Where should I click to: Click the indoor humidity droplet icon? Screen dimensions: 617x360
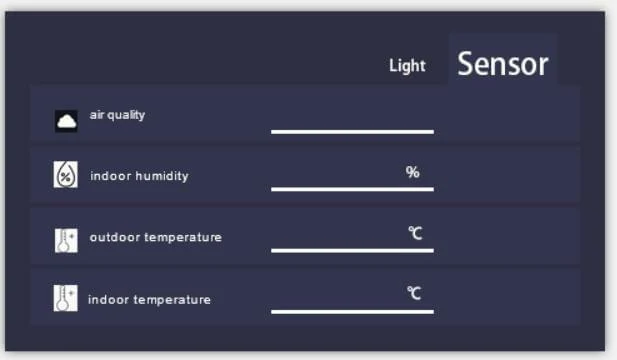pyautogui.click(x=66, y=174)
